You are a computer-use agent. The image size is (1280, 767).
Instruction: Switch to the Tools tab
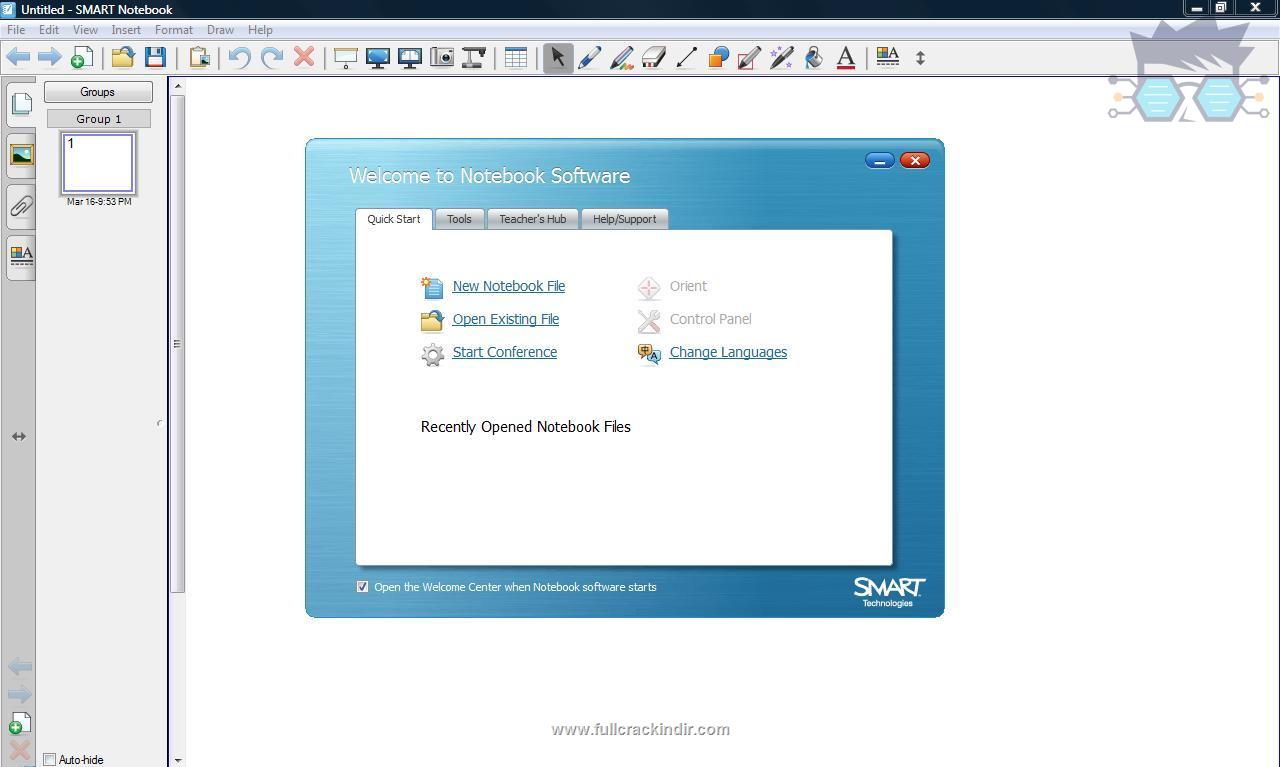(459, 219)
